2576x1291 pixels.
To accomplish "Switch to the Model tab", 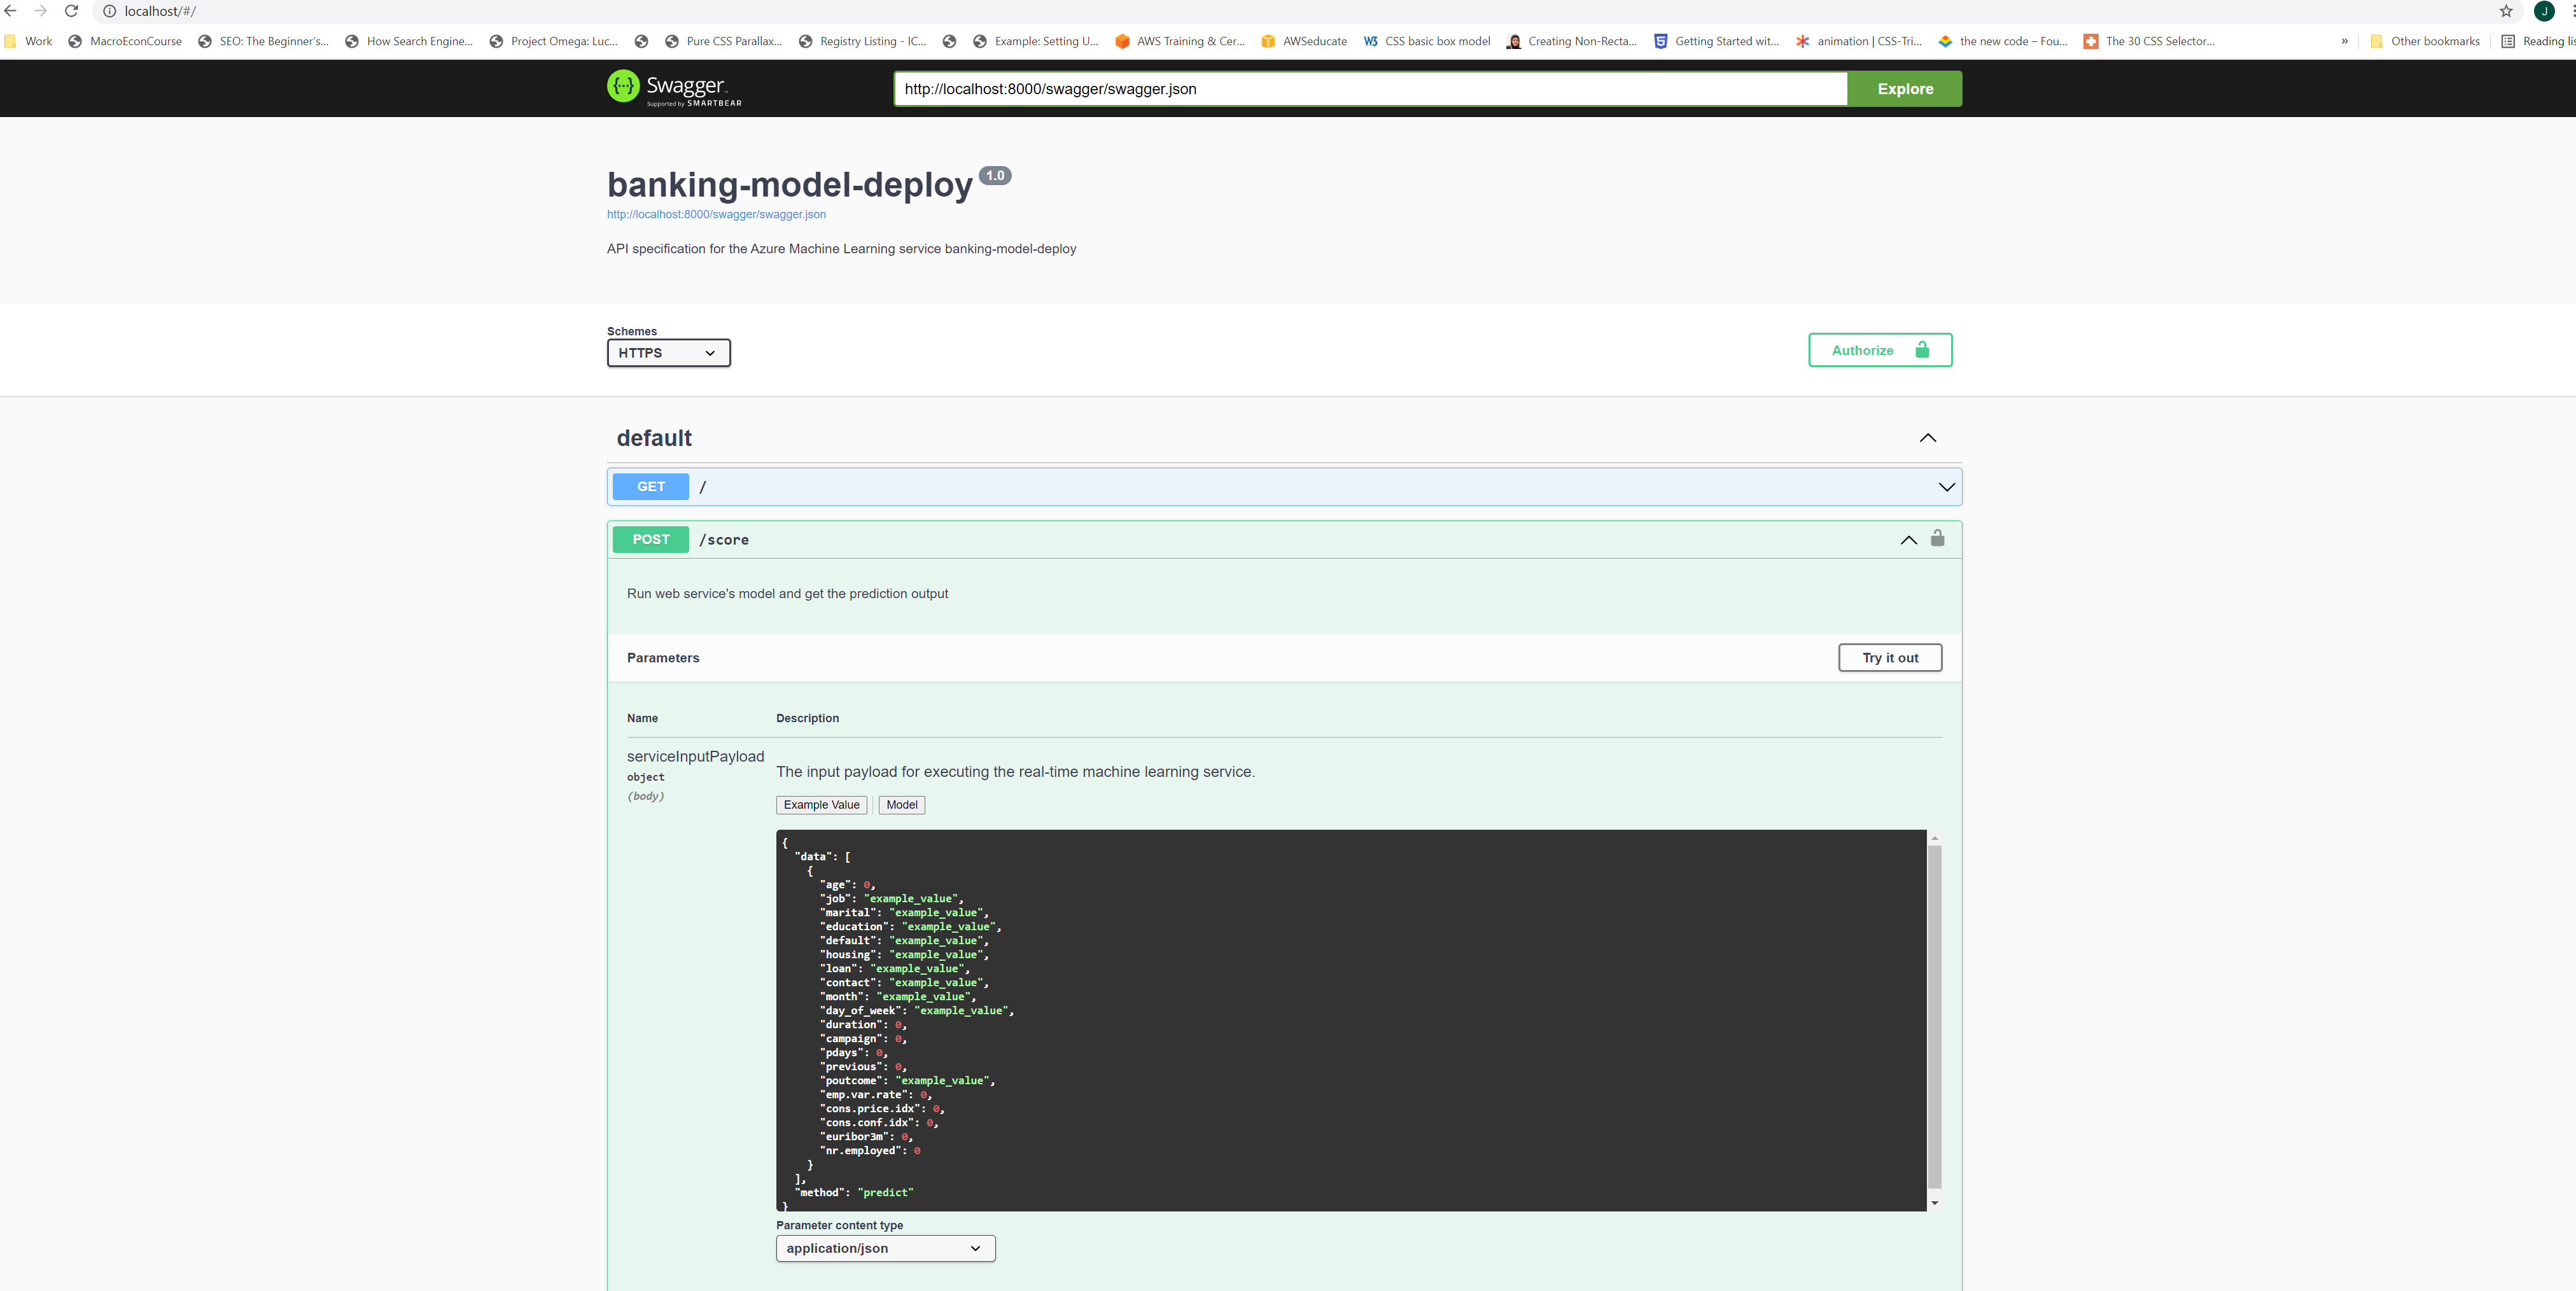I will [900, 805].
